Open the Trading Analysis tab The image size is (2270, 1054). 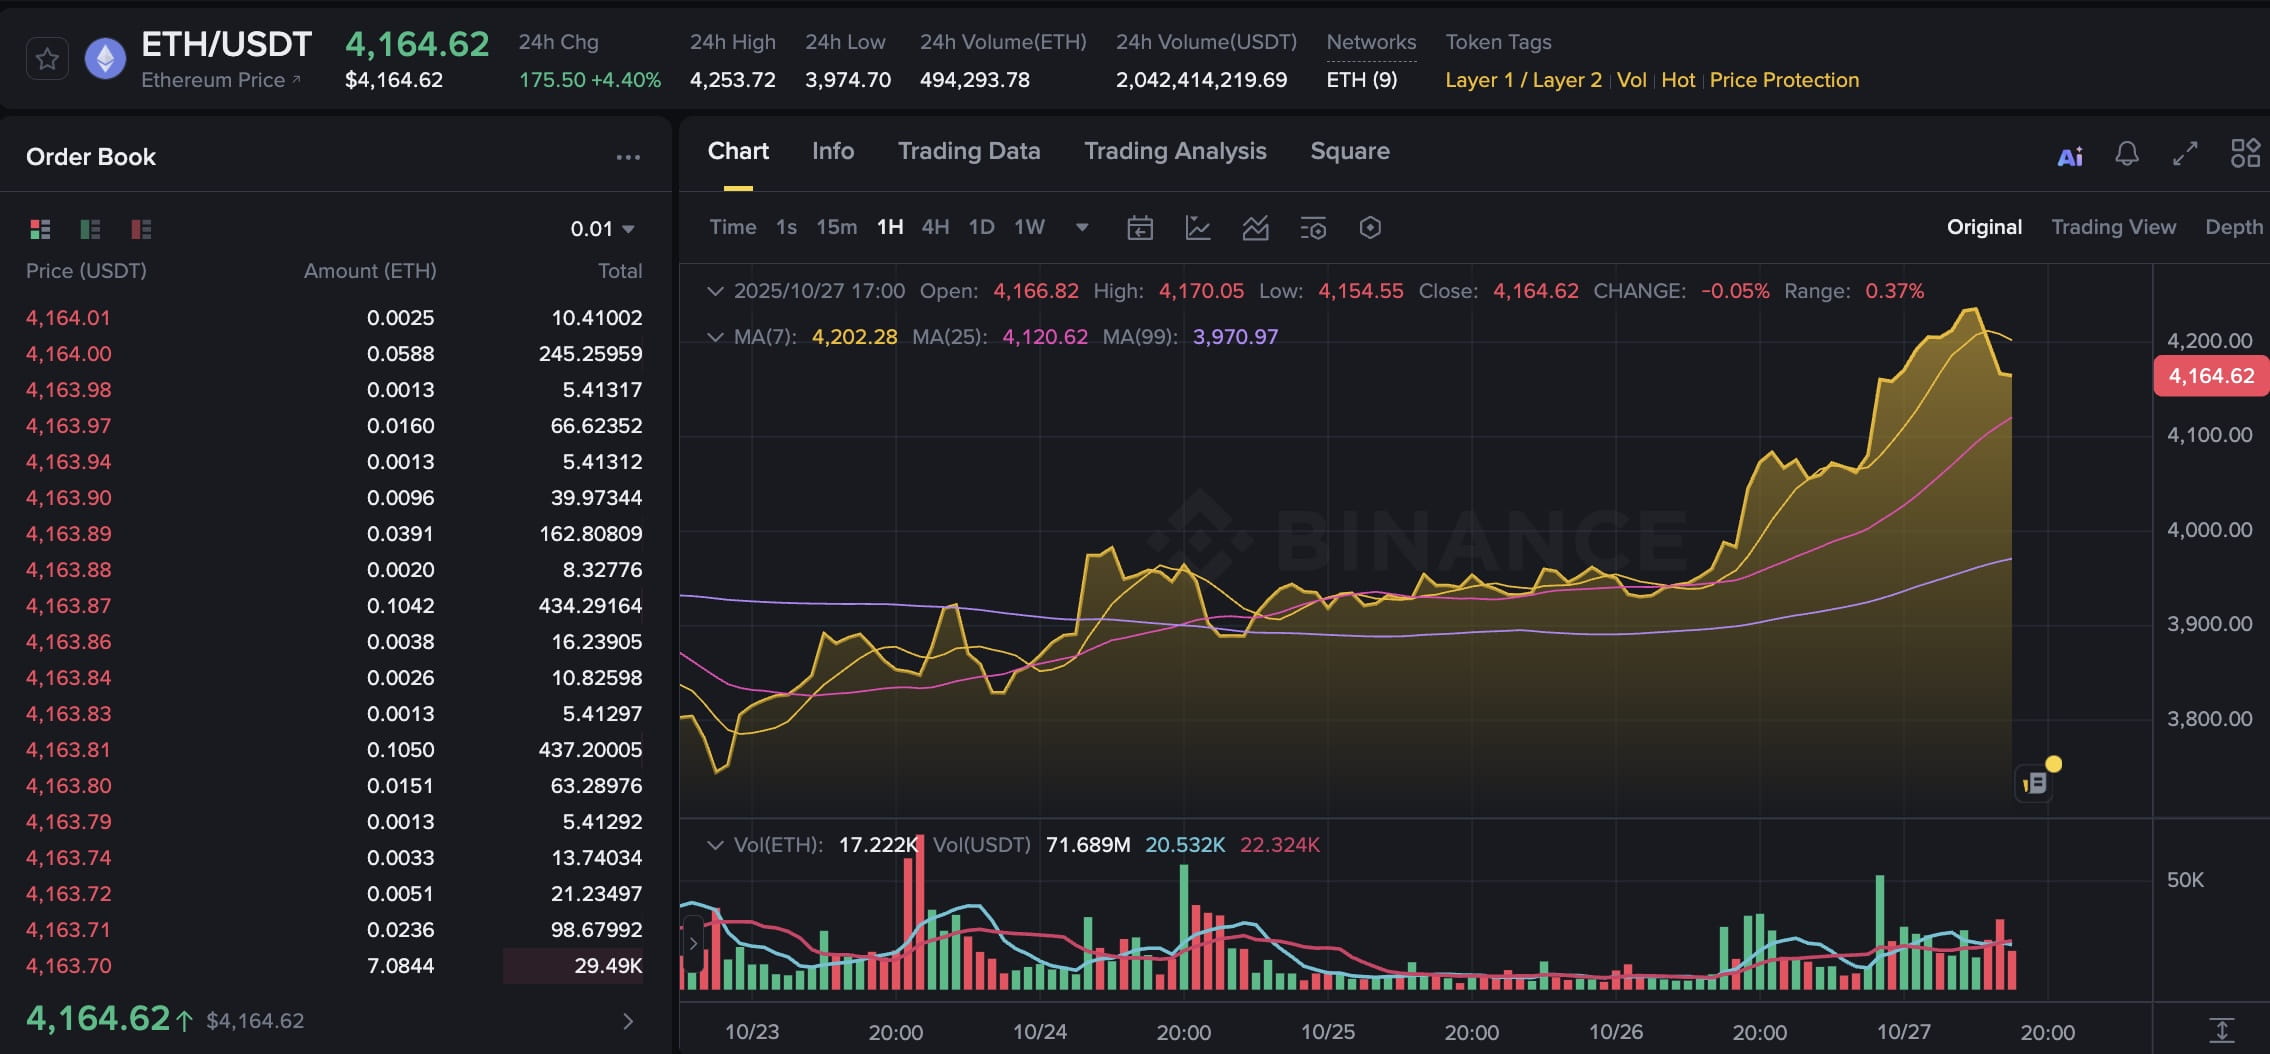tap(1174, 151)
